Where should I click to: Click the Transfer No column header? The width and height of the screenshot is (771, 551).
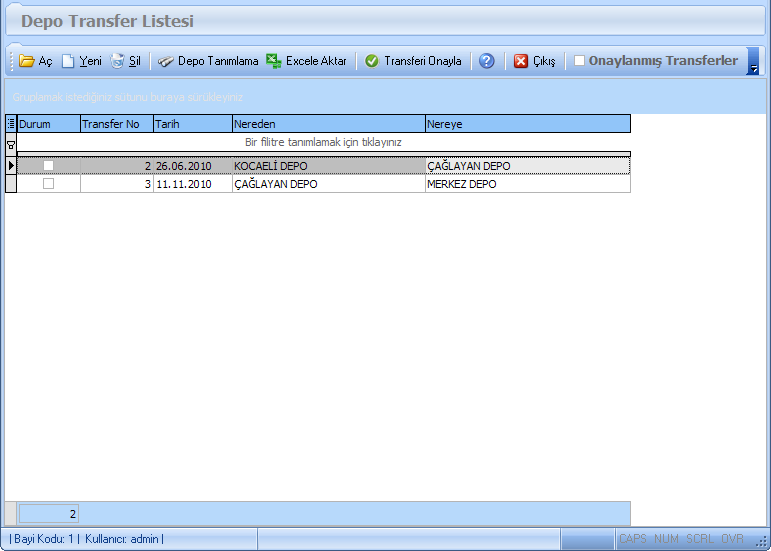click(116, 124)
